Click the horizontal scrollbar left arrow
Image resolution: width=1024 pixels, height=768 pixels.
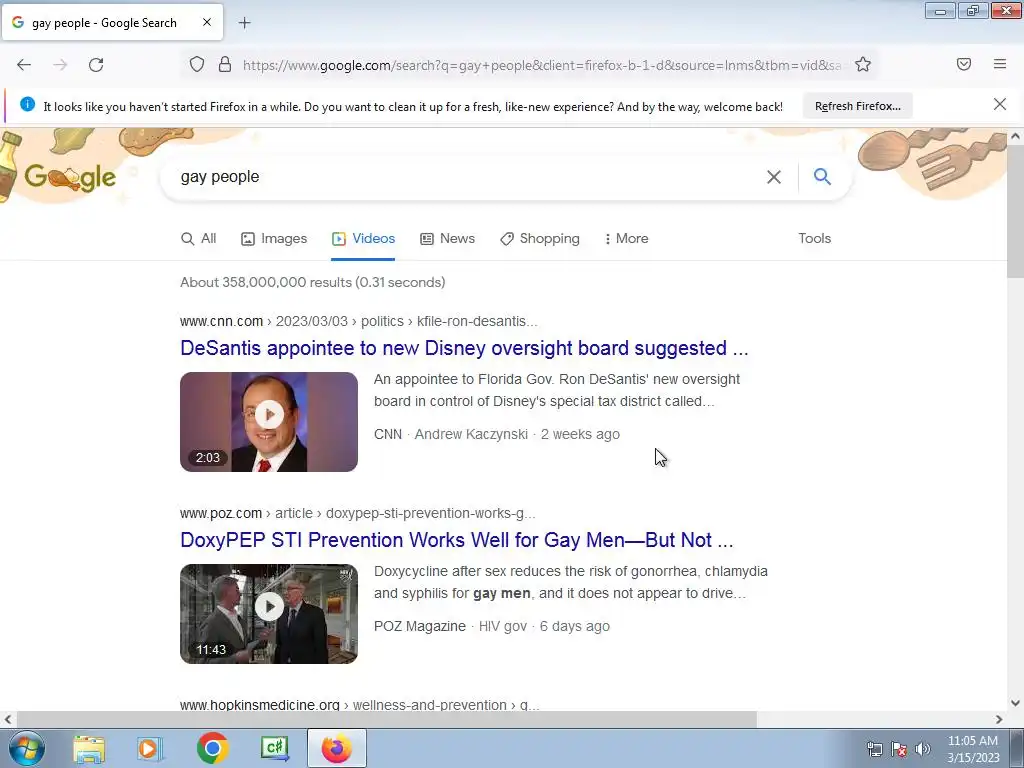point(8,719)
